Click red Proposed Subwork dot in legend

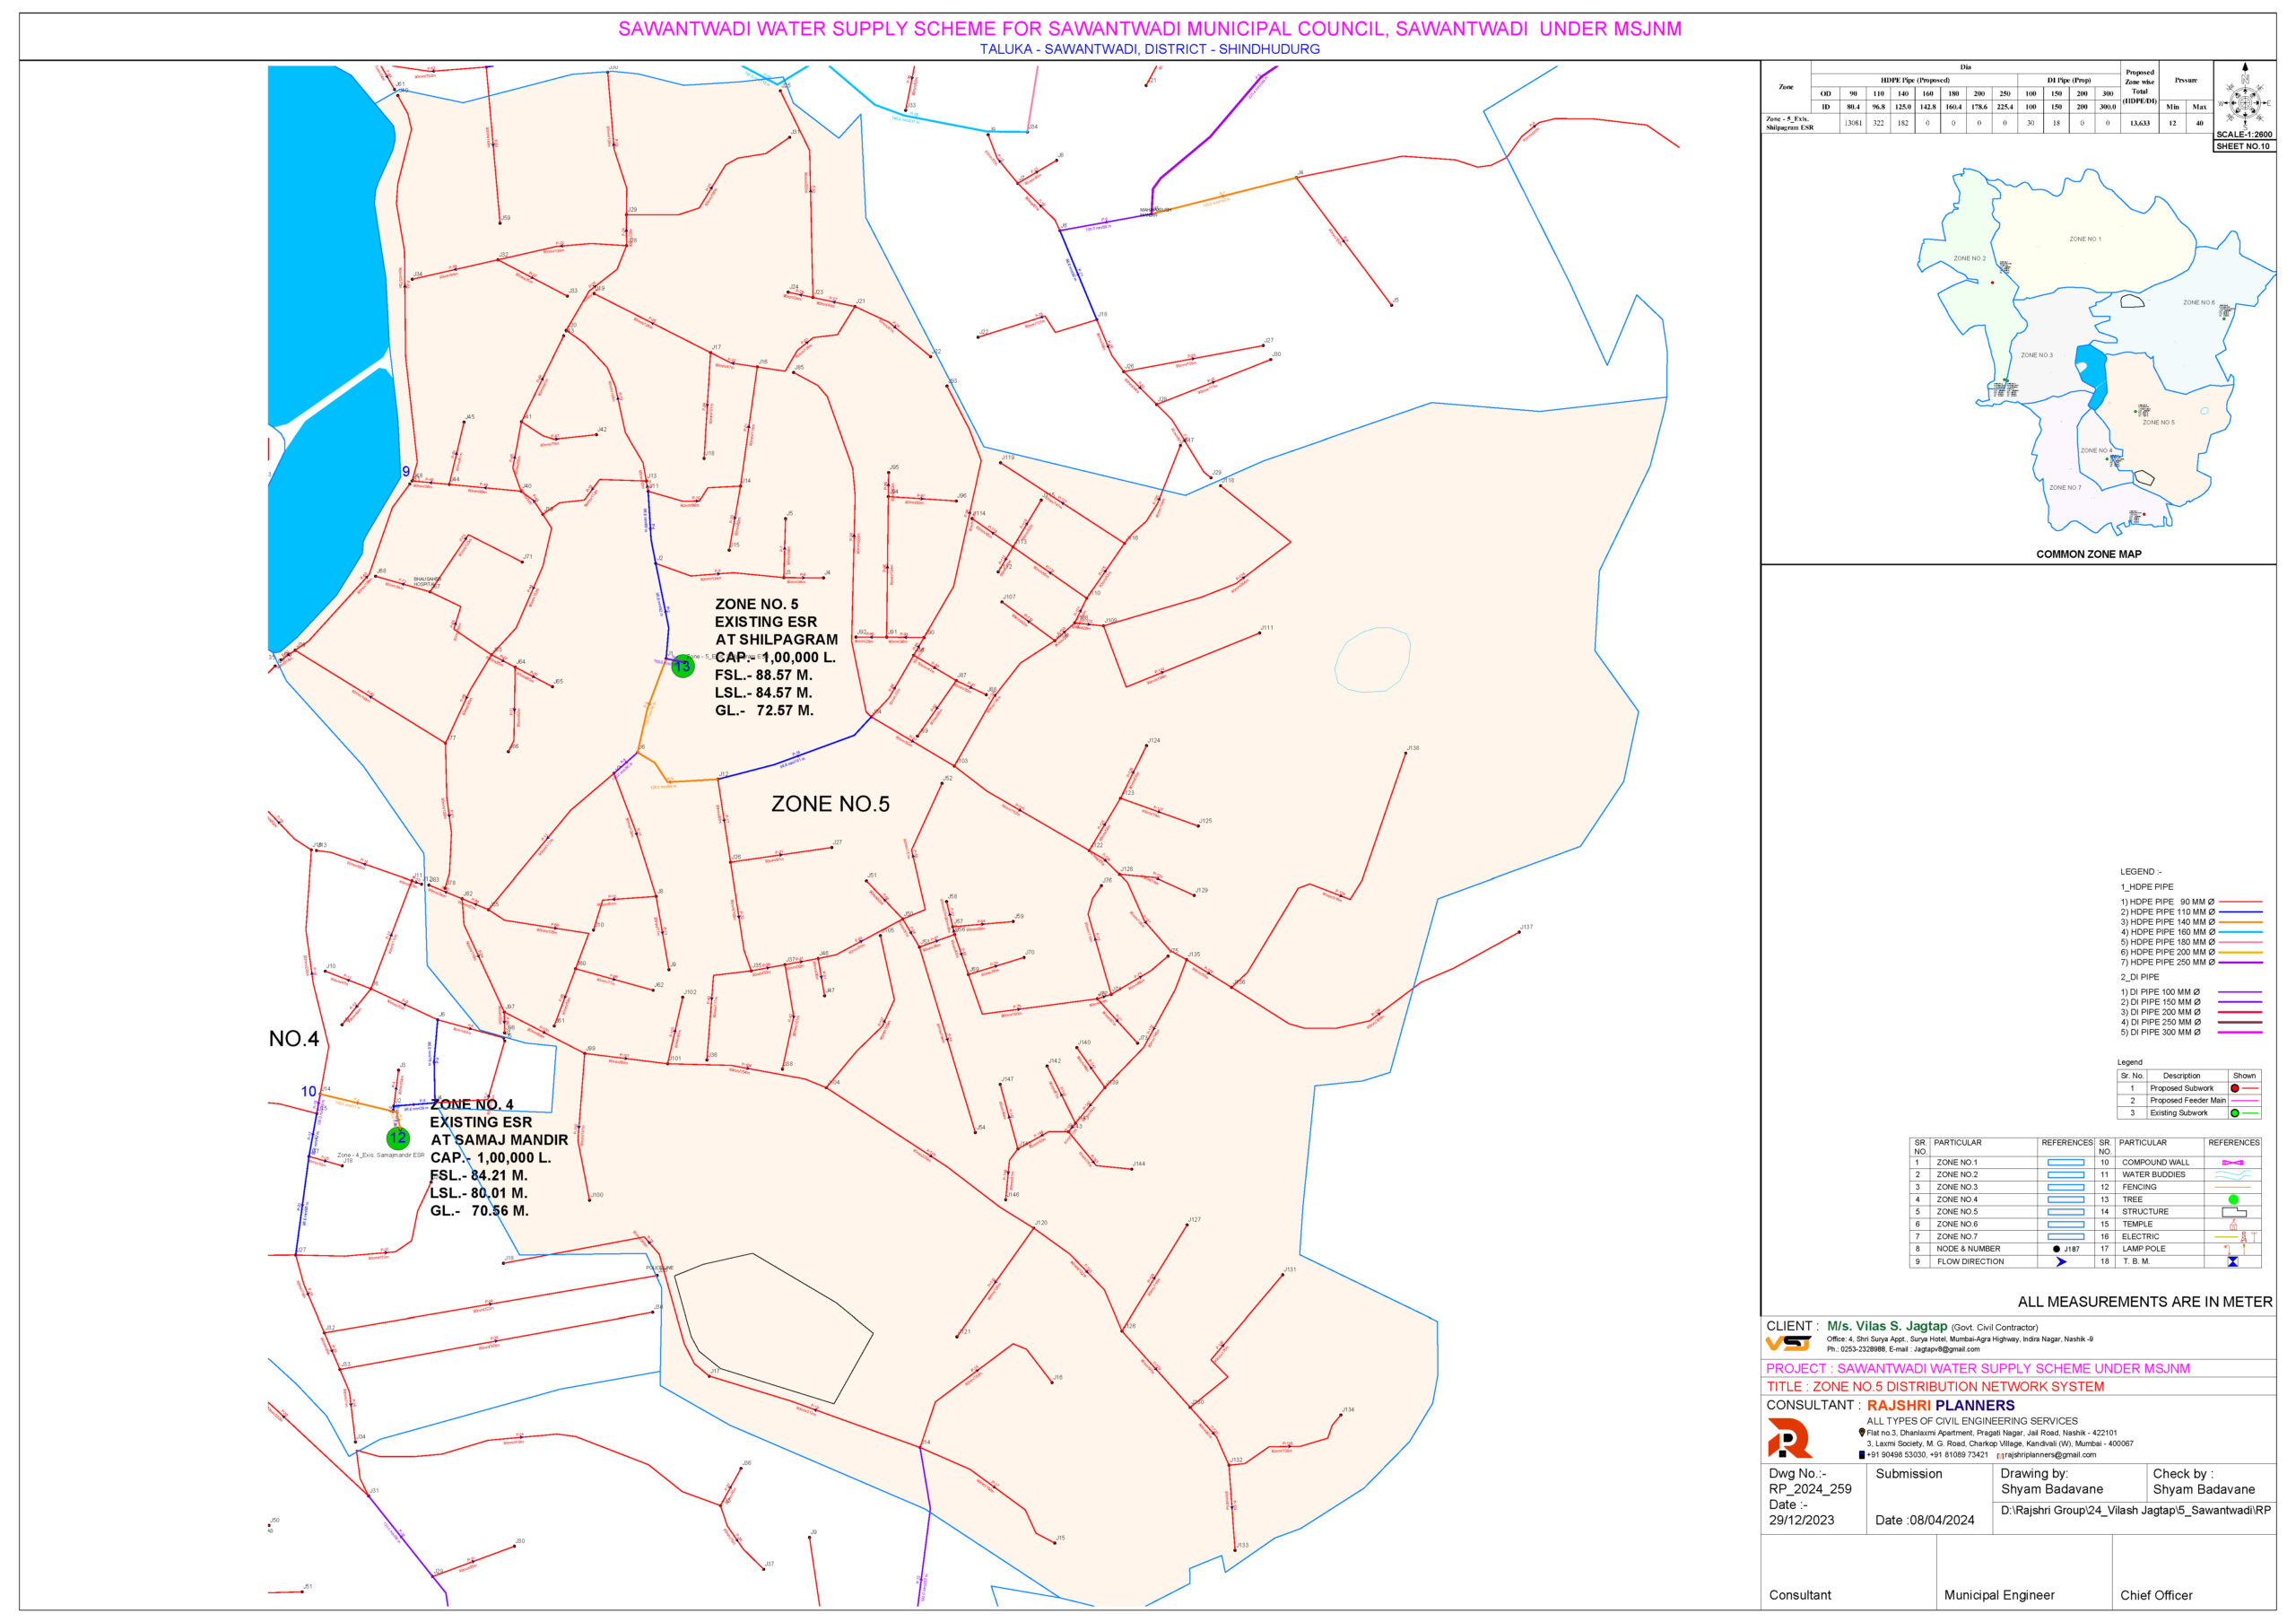click(x=2234, y=1088)
